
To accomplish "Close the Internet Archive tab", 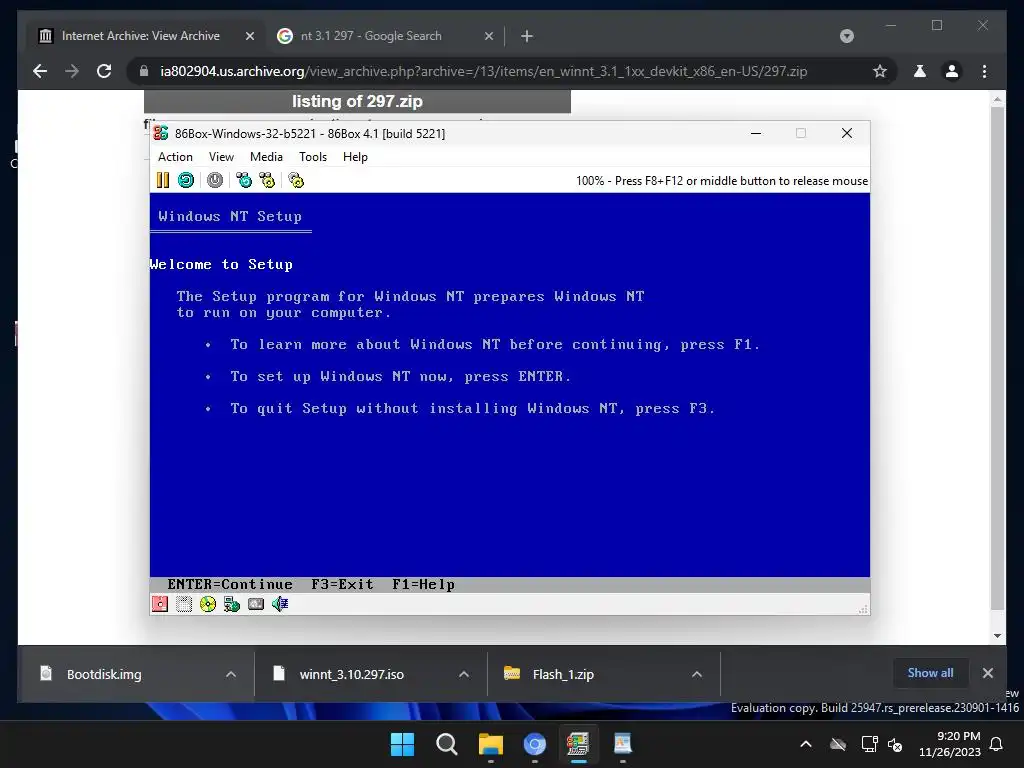I will click(x=249, y=36).
